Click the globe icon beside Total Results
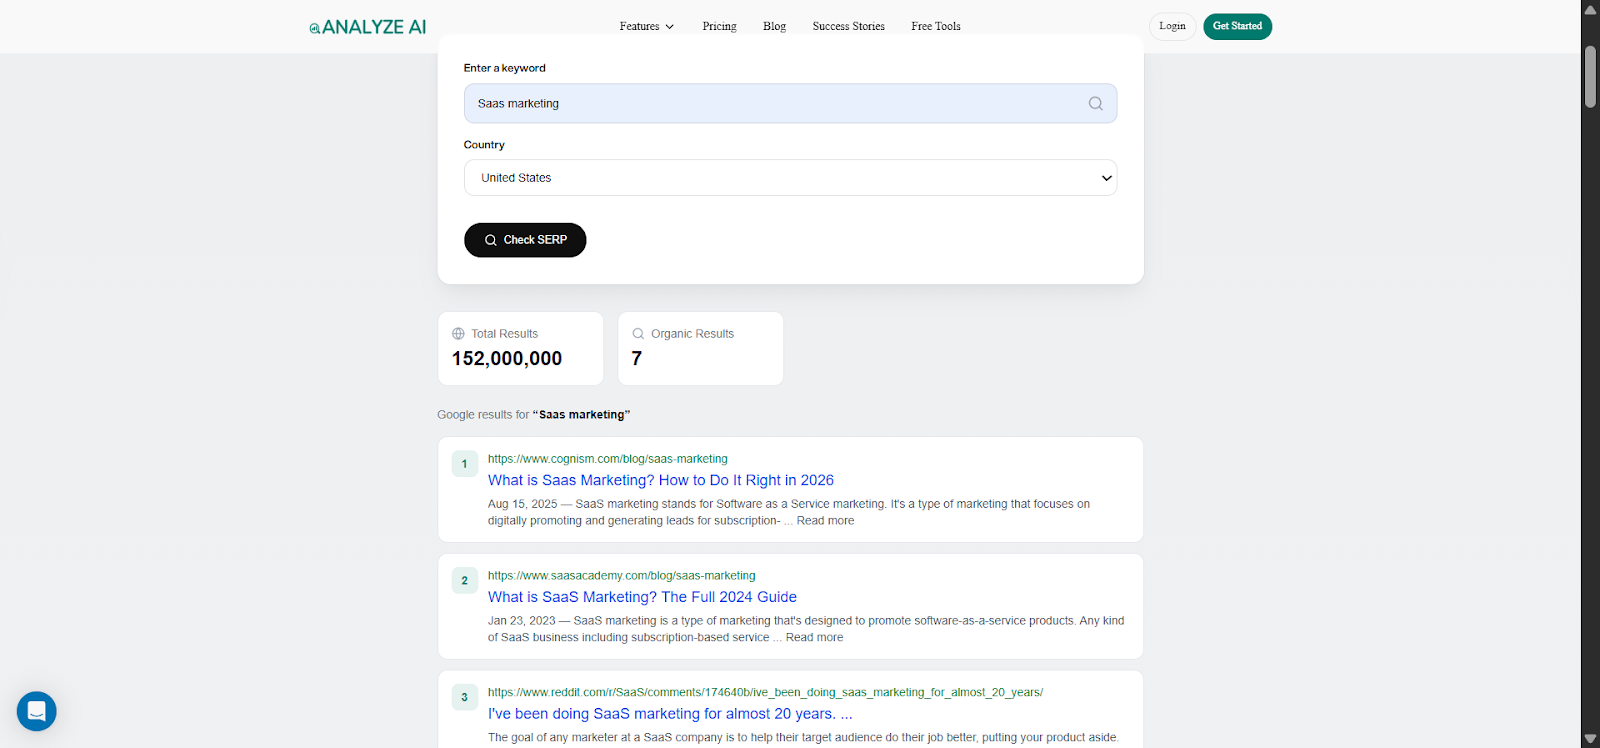The height and width of the screenshot is (748, 1600). tap(458, 334)
